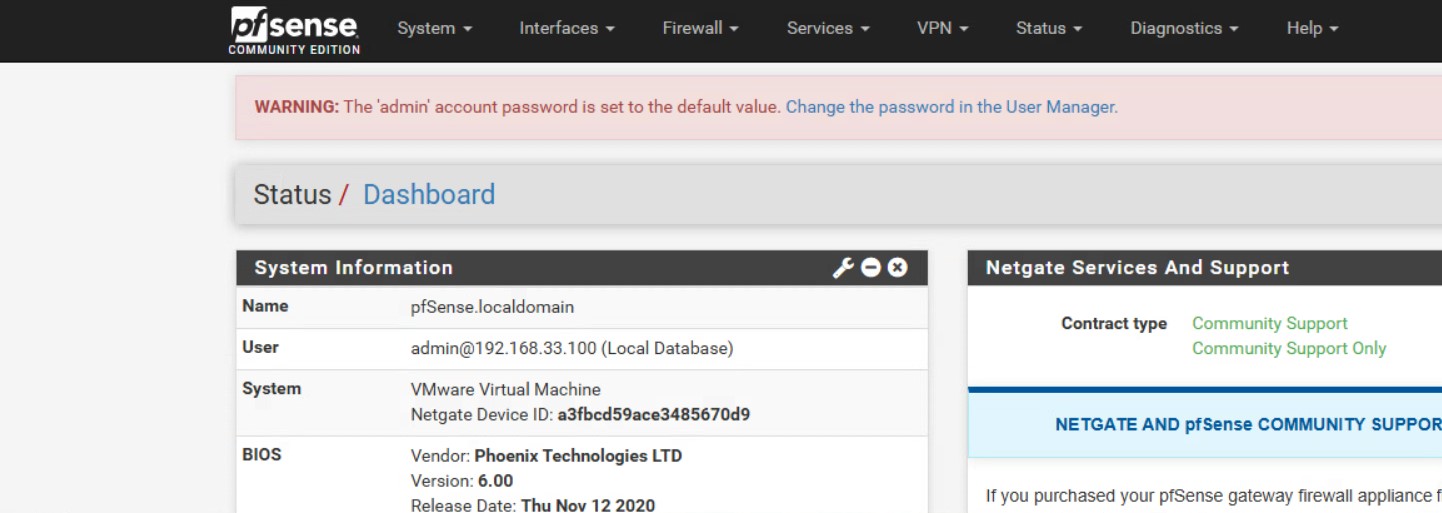Expand the Interfaces menu
The image size is (1442, 513).
coord(566,28)
